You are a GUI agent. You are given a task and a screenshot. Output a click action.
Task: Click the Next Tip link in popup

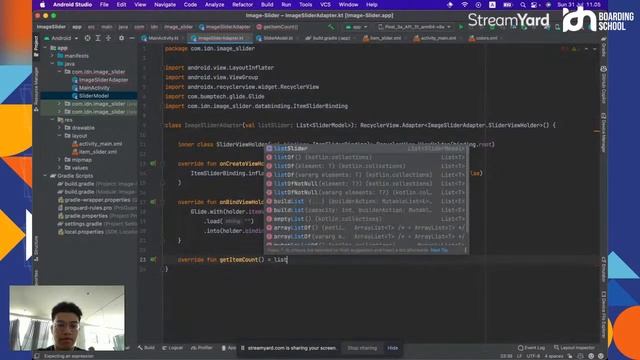[x=439, y=250]
